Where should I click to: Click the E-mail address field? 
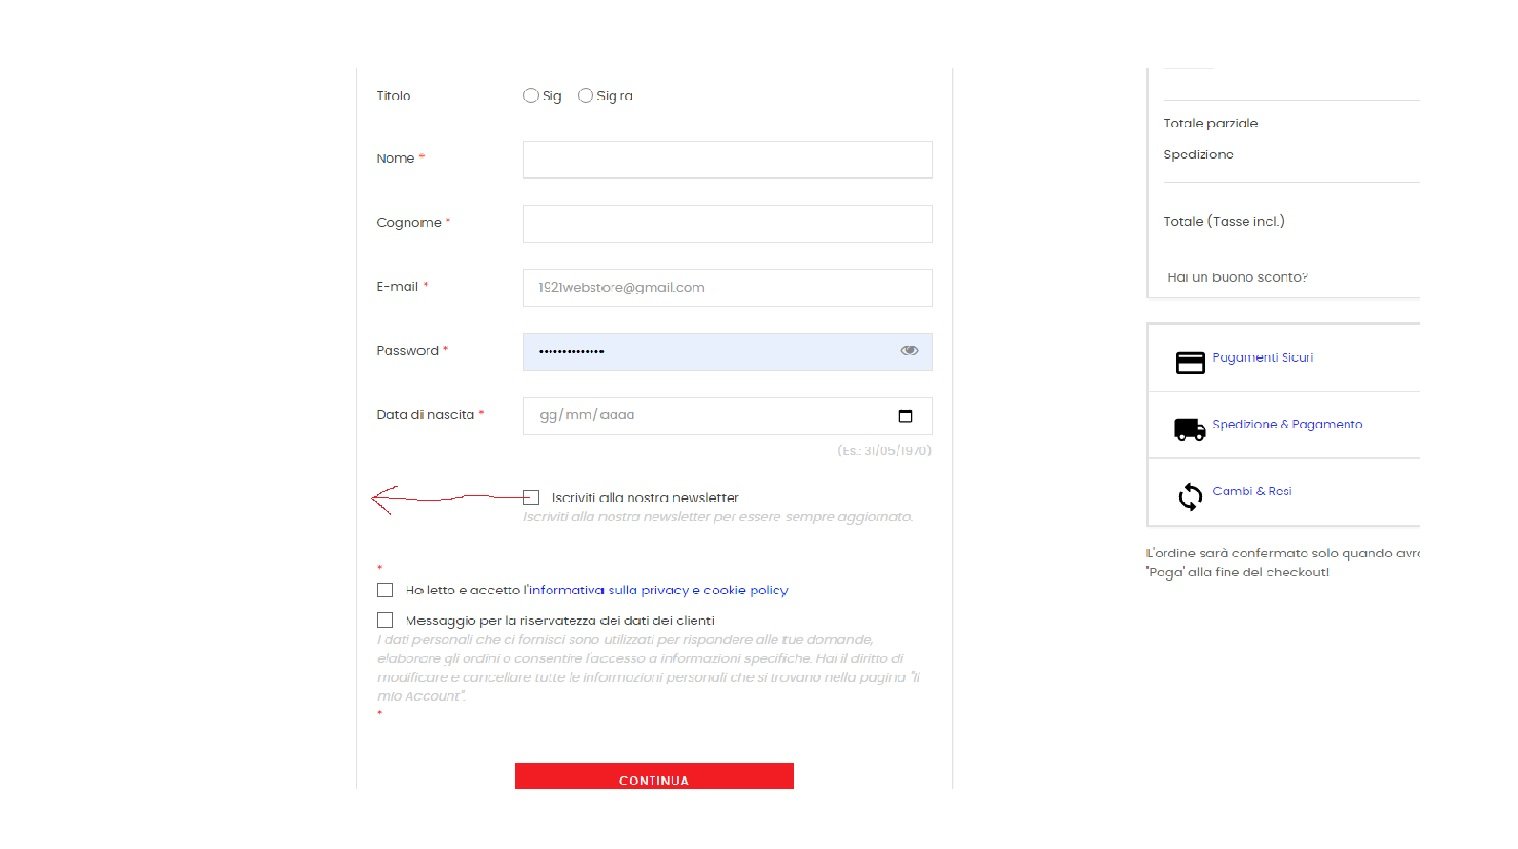727,288
